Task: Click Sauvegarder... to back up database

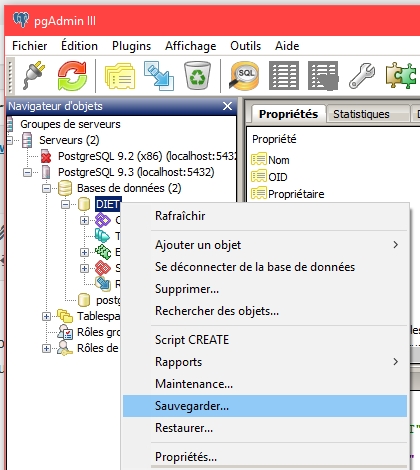Action: click(265, 406)
